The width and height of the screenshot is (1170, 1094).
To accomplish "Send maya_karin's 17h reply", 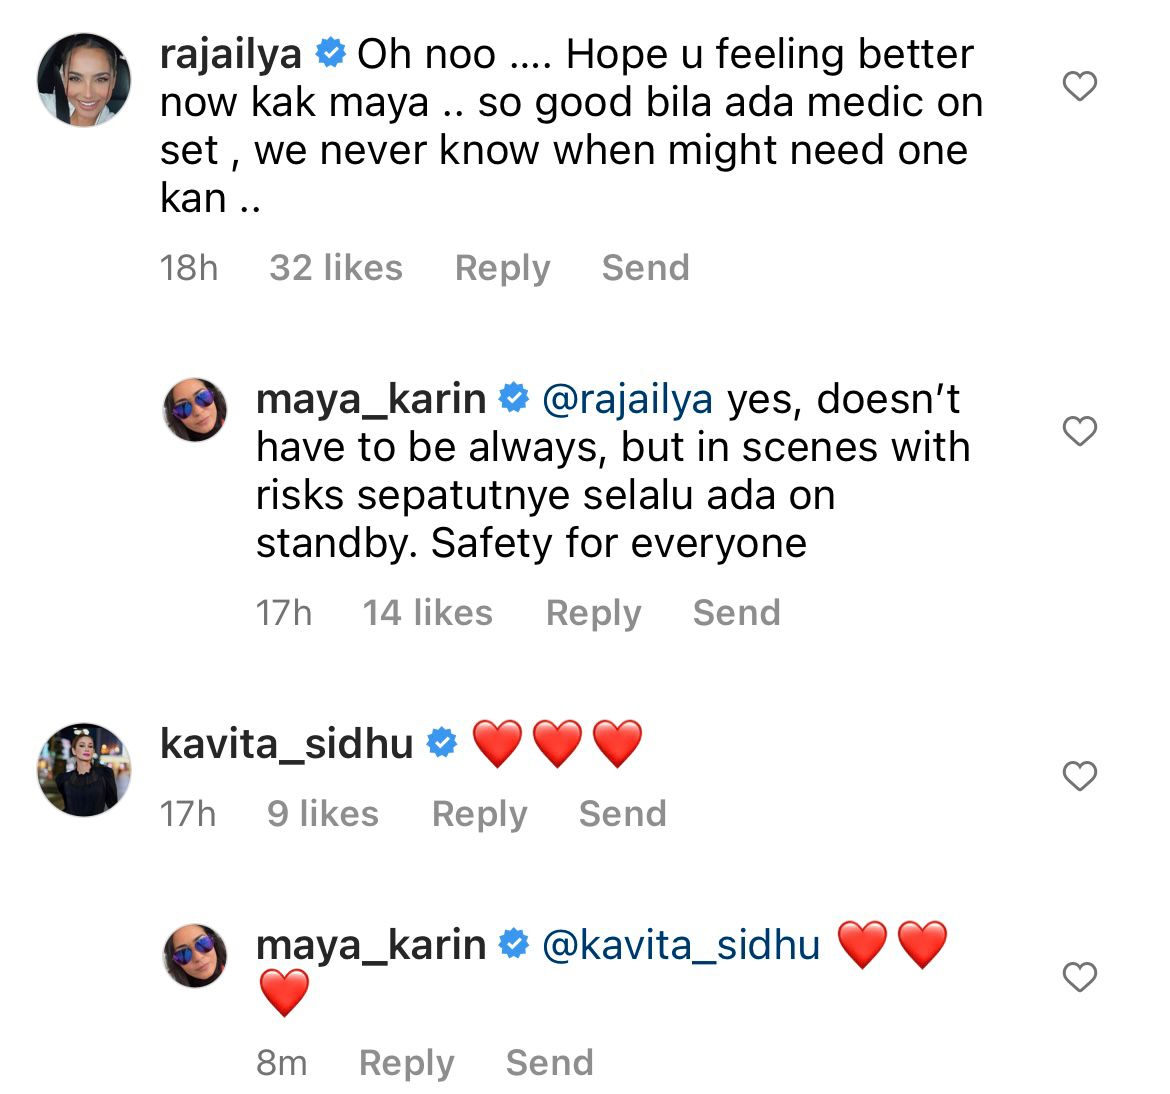I will click(x=736, y=612).
